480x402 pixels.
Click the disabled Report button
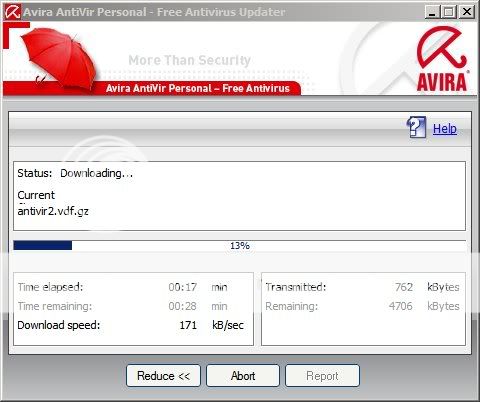322,376
